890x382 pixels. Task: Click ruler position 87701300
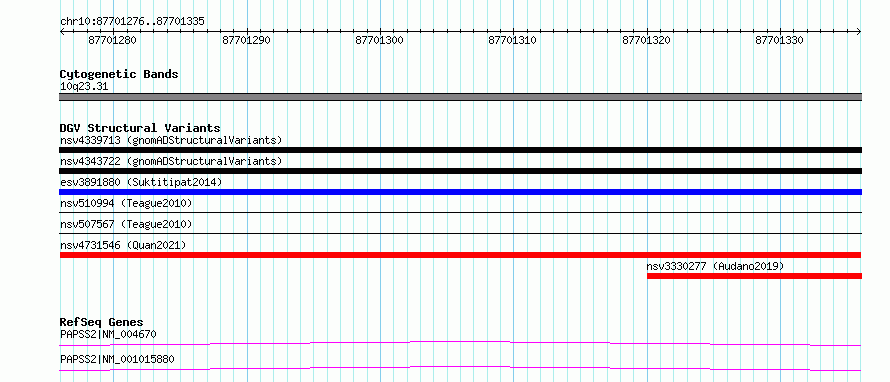(380, 40)
